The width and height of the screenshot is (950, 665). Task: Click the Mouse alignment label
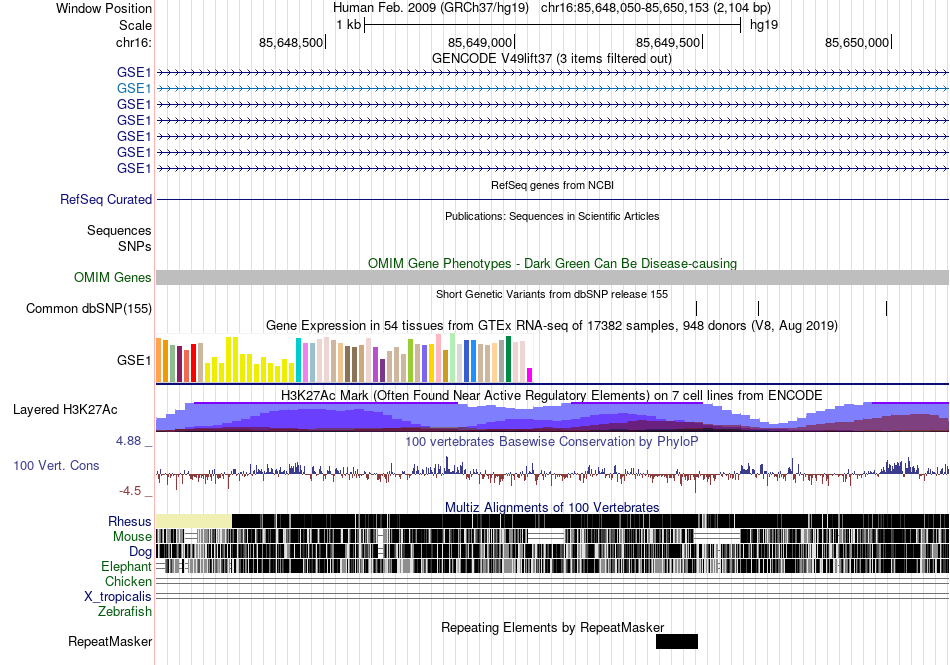132,537
